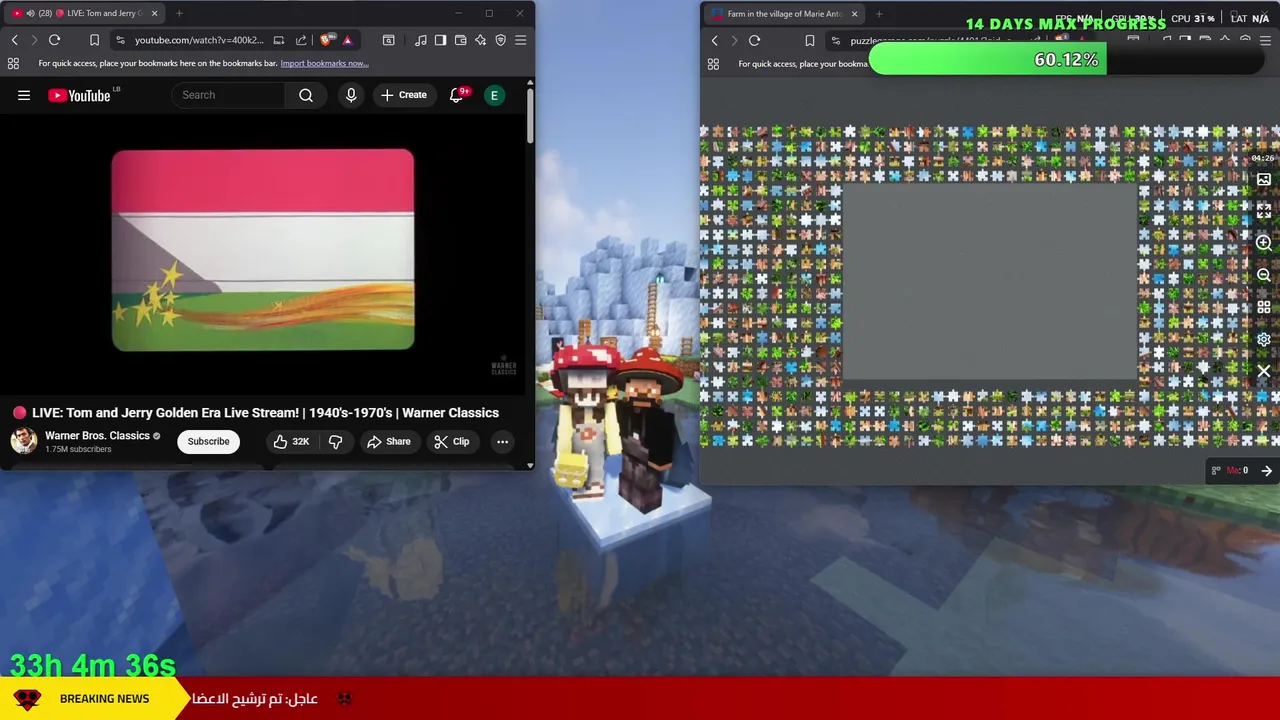
Task: Open the YouTube guide hamburger menu
Action: (x=24, y=95)
